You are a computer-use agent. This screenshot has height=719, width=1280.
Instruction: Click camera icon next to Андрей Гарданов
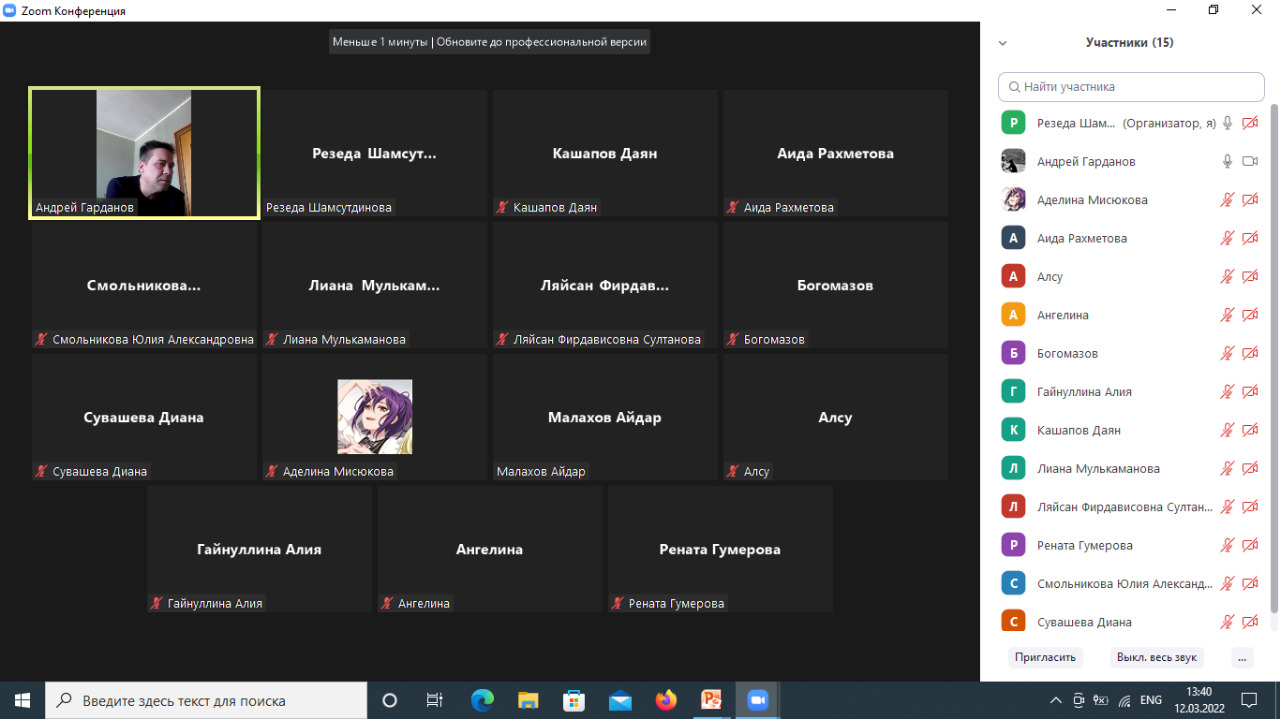coord(1249,161)
